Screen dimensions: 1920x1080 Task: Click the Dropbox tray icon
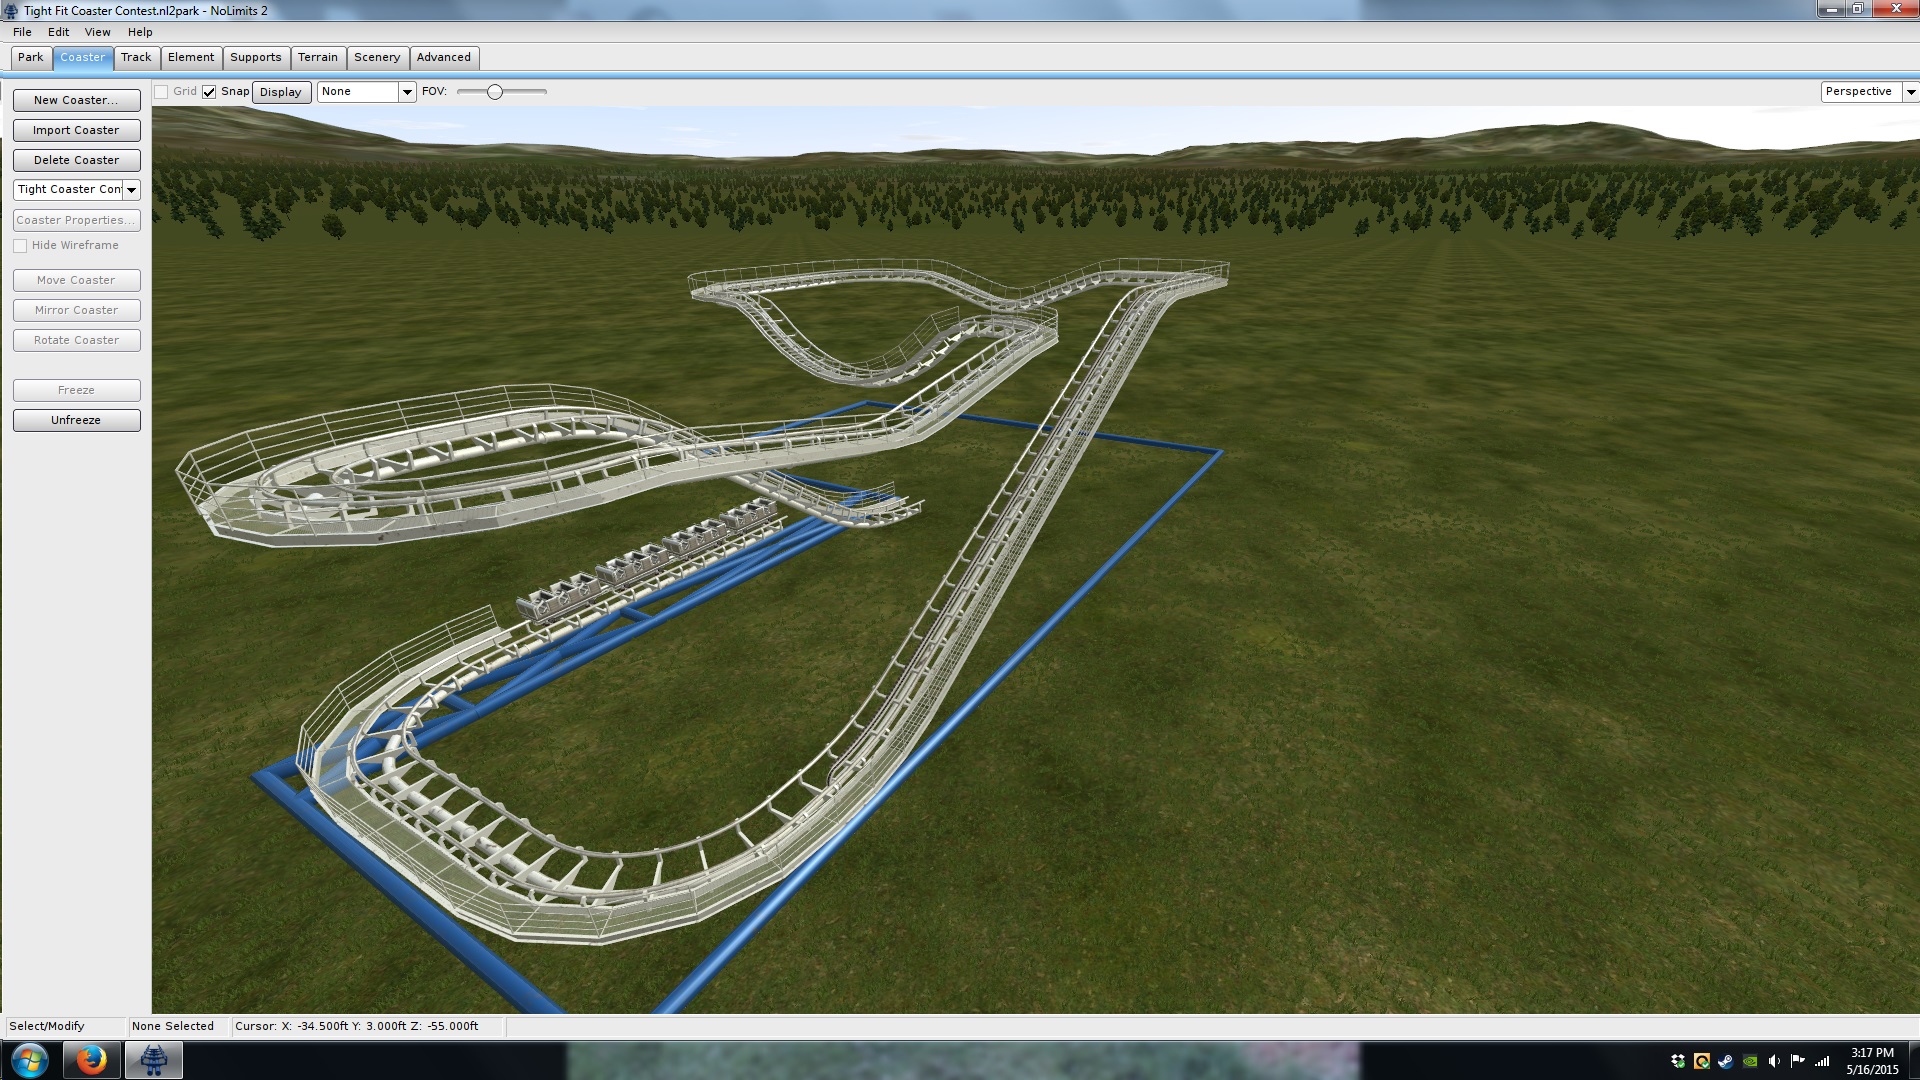click(1678, 1061)
